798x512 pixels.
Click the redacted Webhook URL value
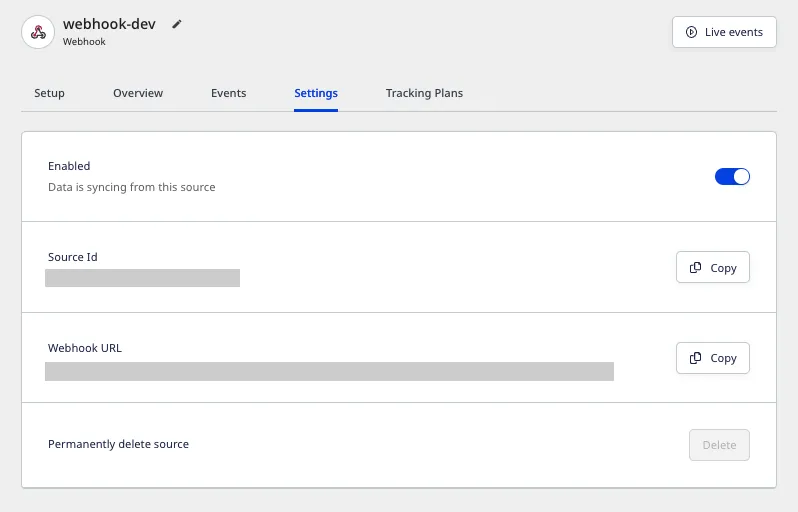coord(329,372)
